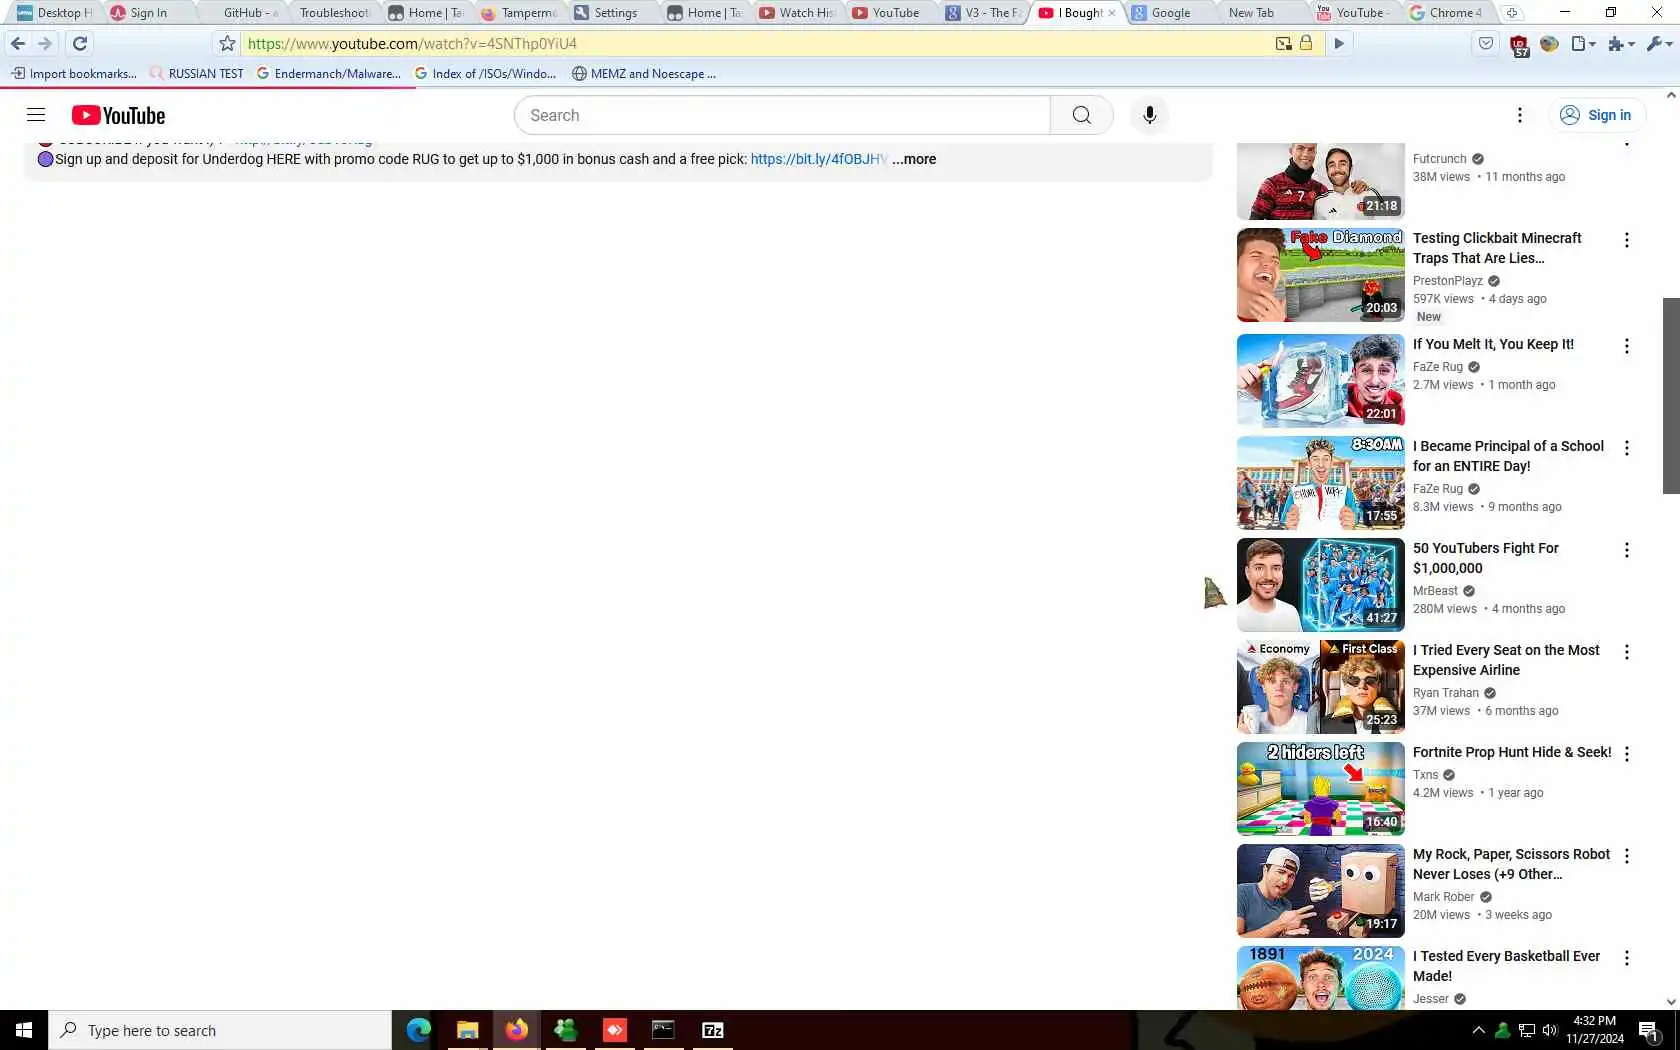
Task: Open the uBlock Origin extension icon showing 57
Action: click(x=1519, y=45)
